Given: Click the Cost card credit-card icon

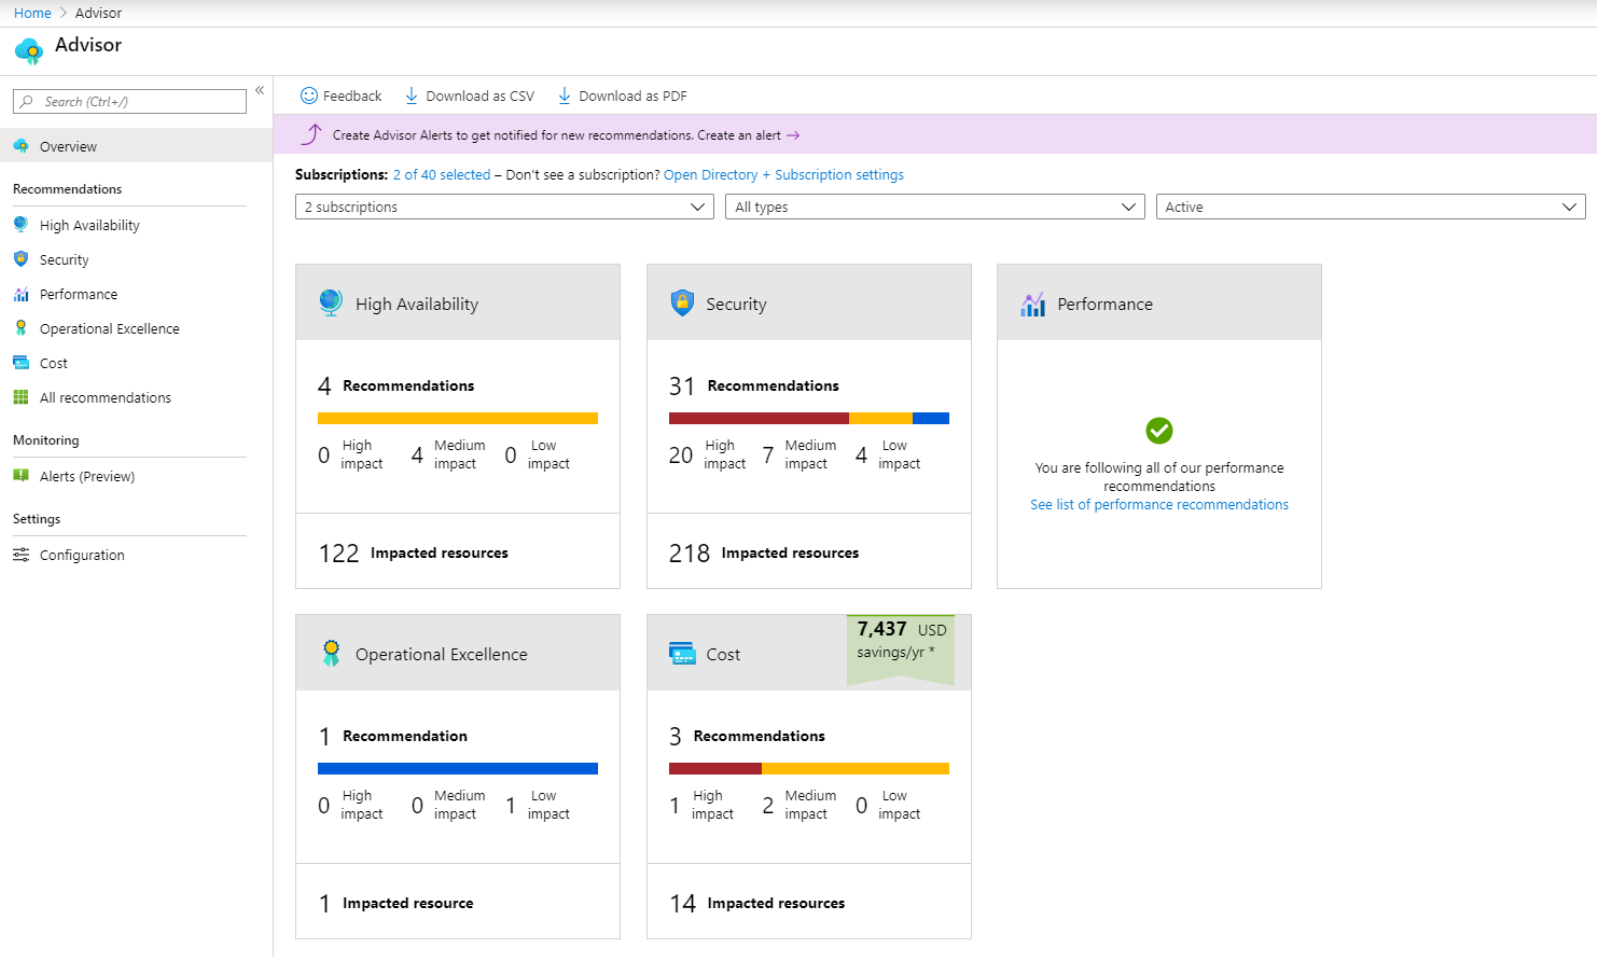Looking at the screenshot, I should [x=682, y=654].
